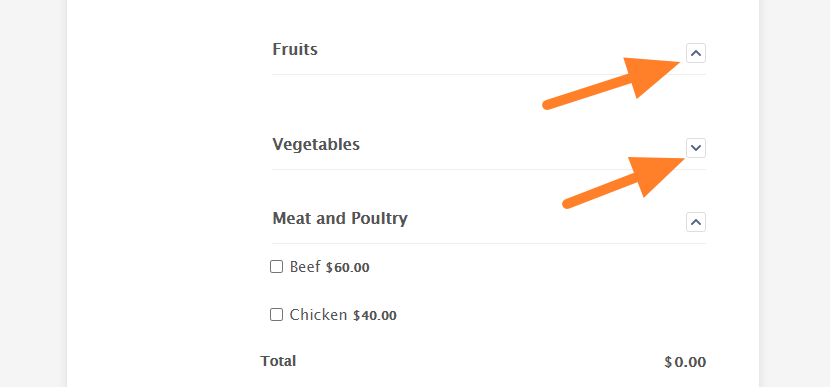Expand the Vegetables section with the down chevron
The image size is (830, 387).
pyautogui.click(x=696, y=148)
